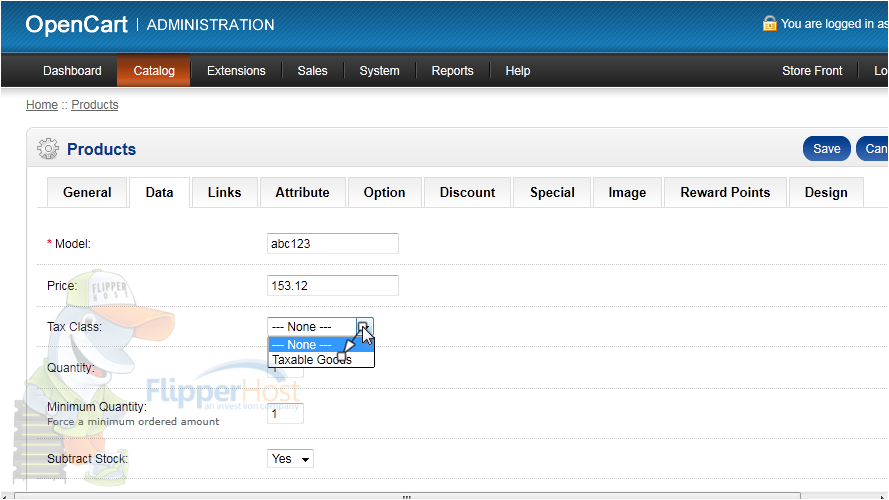Choose '--- None ---' in Tax Class list
Screen dimensions: 889x500
pos(320,345)
